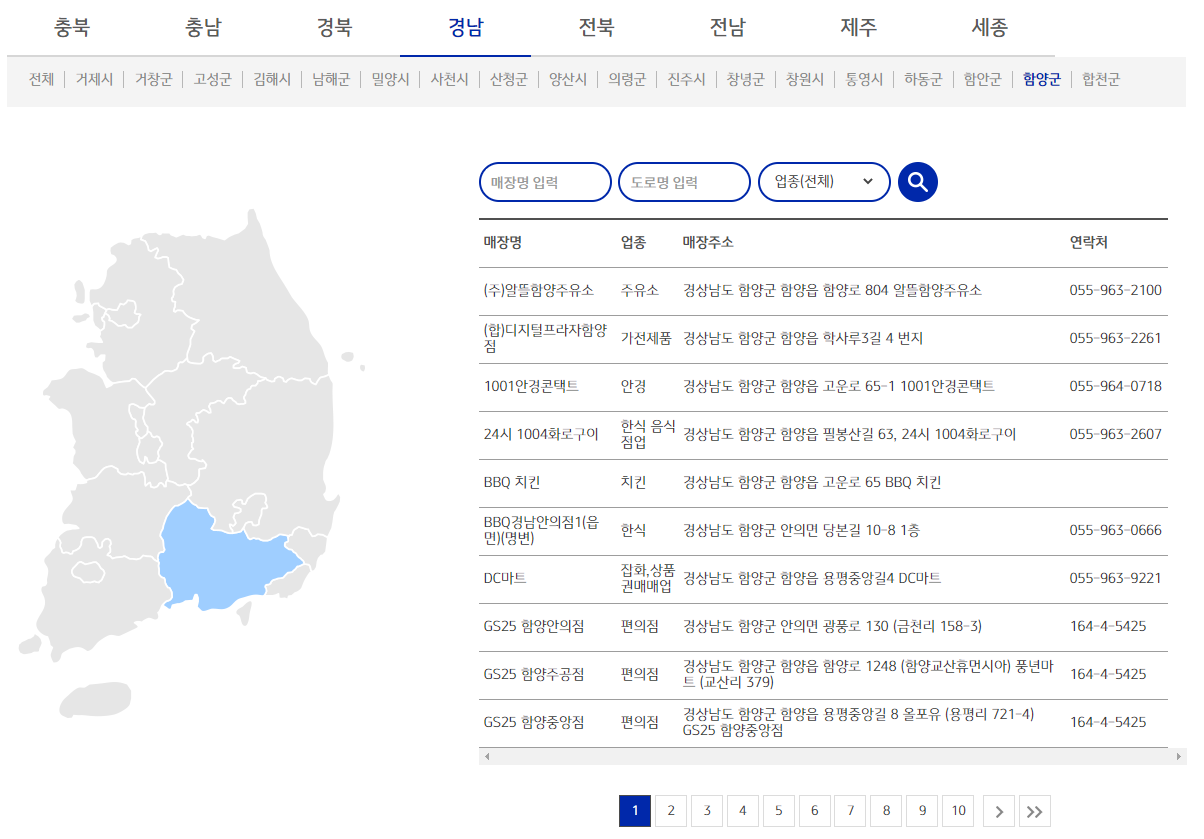Jump to last page double-arrow
1204x839 pixels.
click(x=1034, y=811)
